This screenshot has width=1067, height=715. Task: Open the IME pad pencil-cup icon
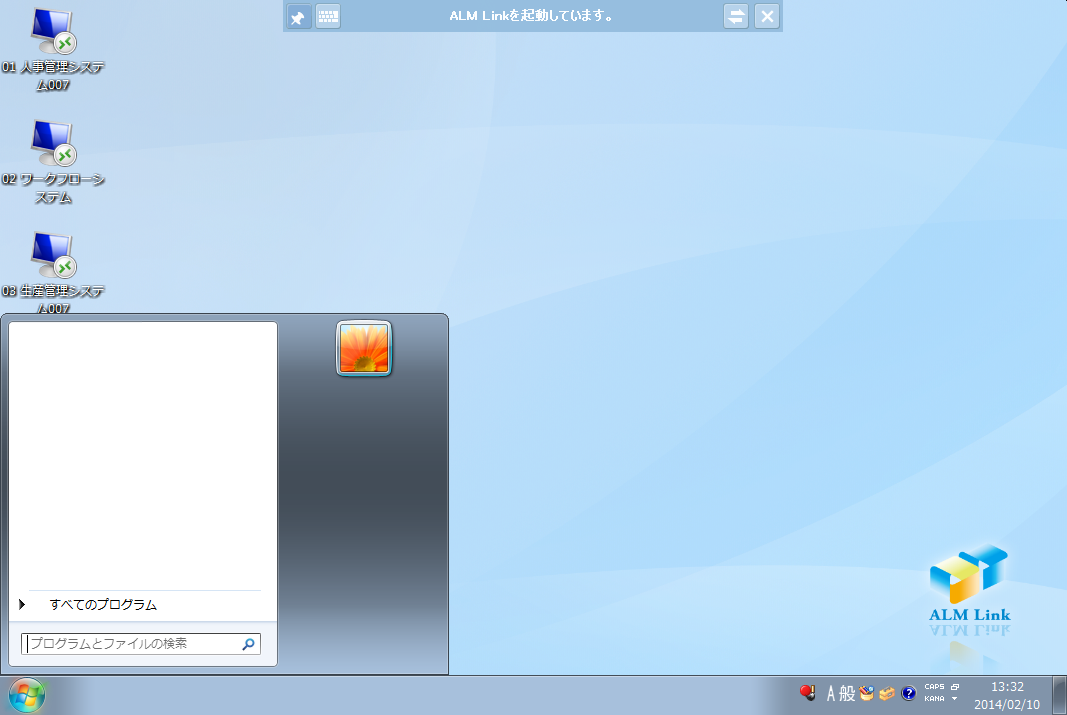tap(866, 694)
